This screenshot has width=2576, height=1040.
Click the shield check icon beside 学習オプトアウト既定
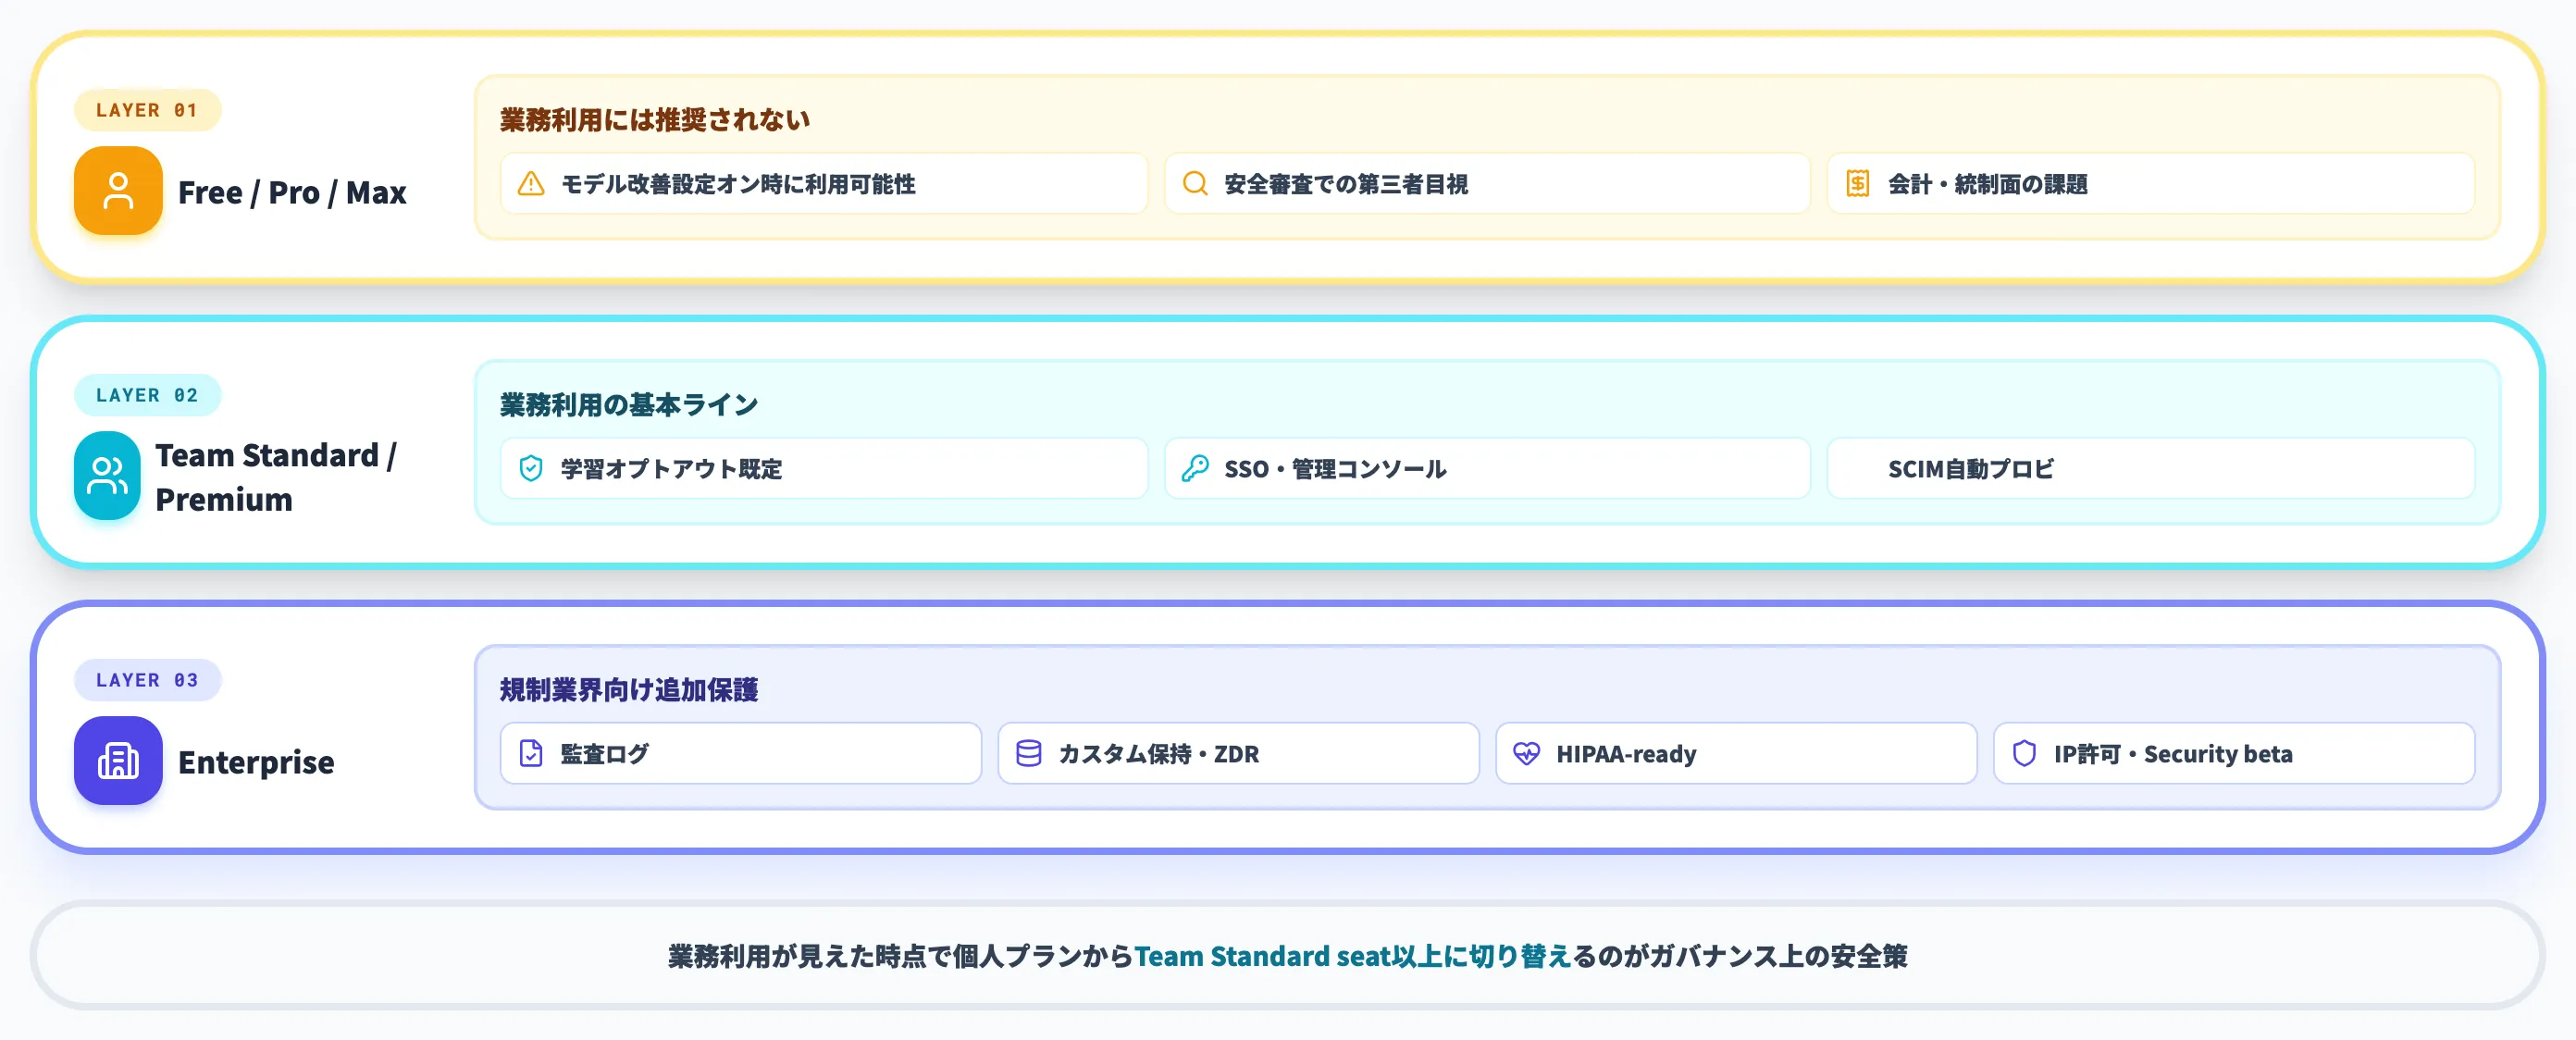click(531, 468)
